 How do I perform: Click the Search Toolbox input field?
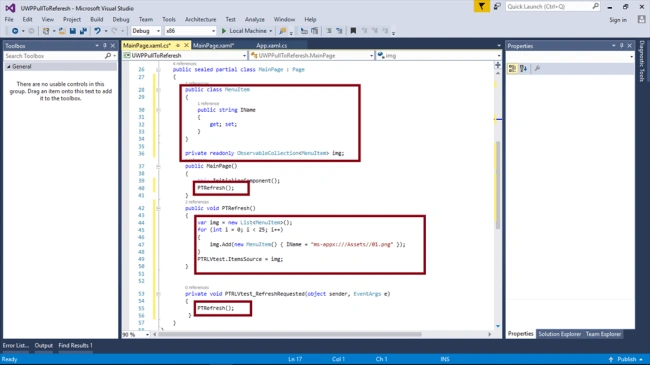point(55,56)
